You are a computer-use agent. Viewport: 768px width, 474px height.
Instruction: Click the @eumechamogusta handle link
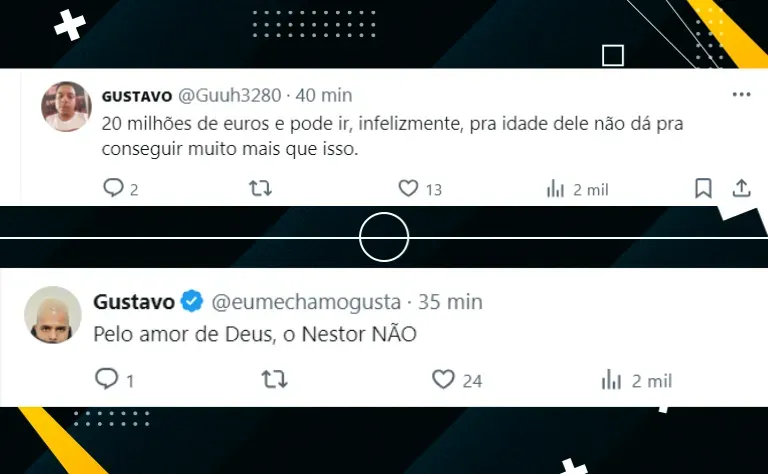(x=306, y=302)
